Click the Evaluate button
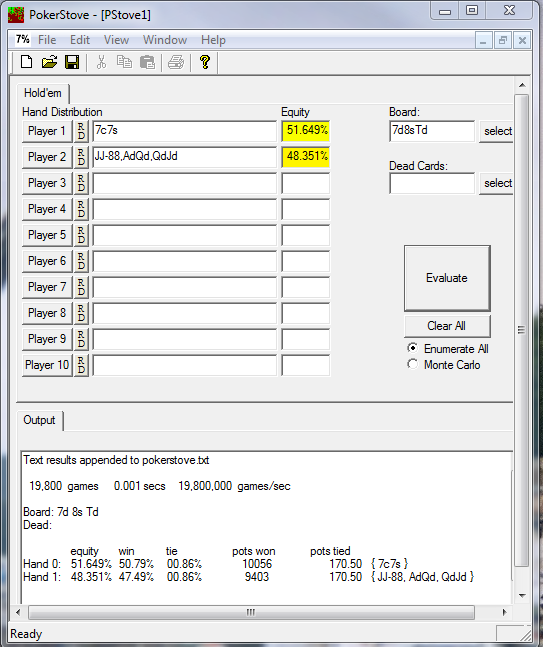543x647 pixels. point(447,278)
